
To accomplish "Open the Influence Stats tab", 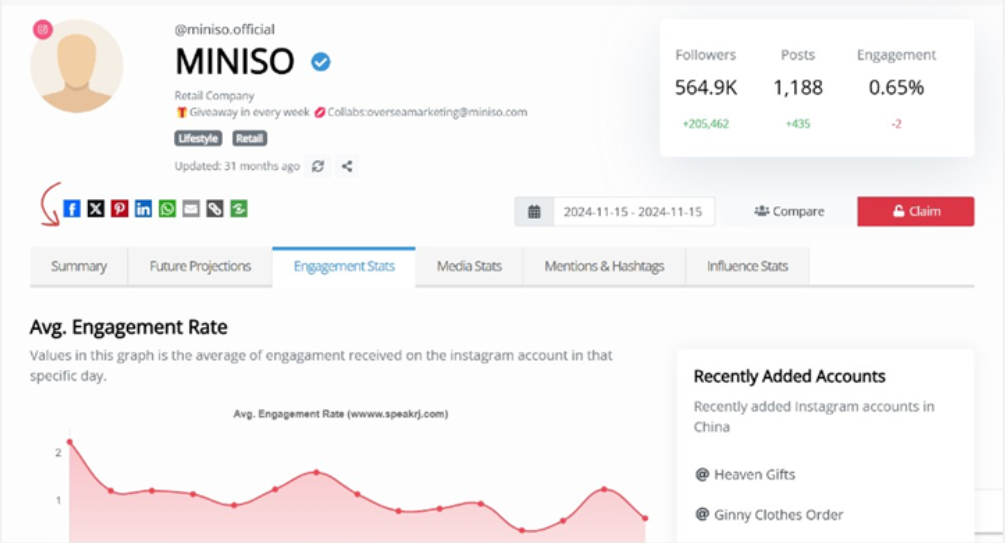I will [x=747, y=266].
